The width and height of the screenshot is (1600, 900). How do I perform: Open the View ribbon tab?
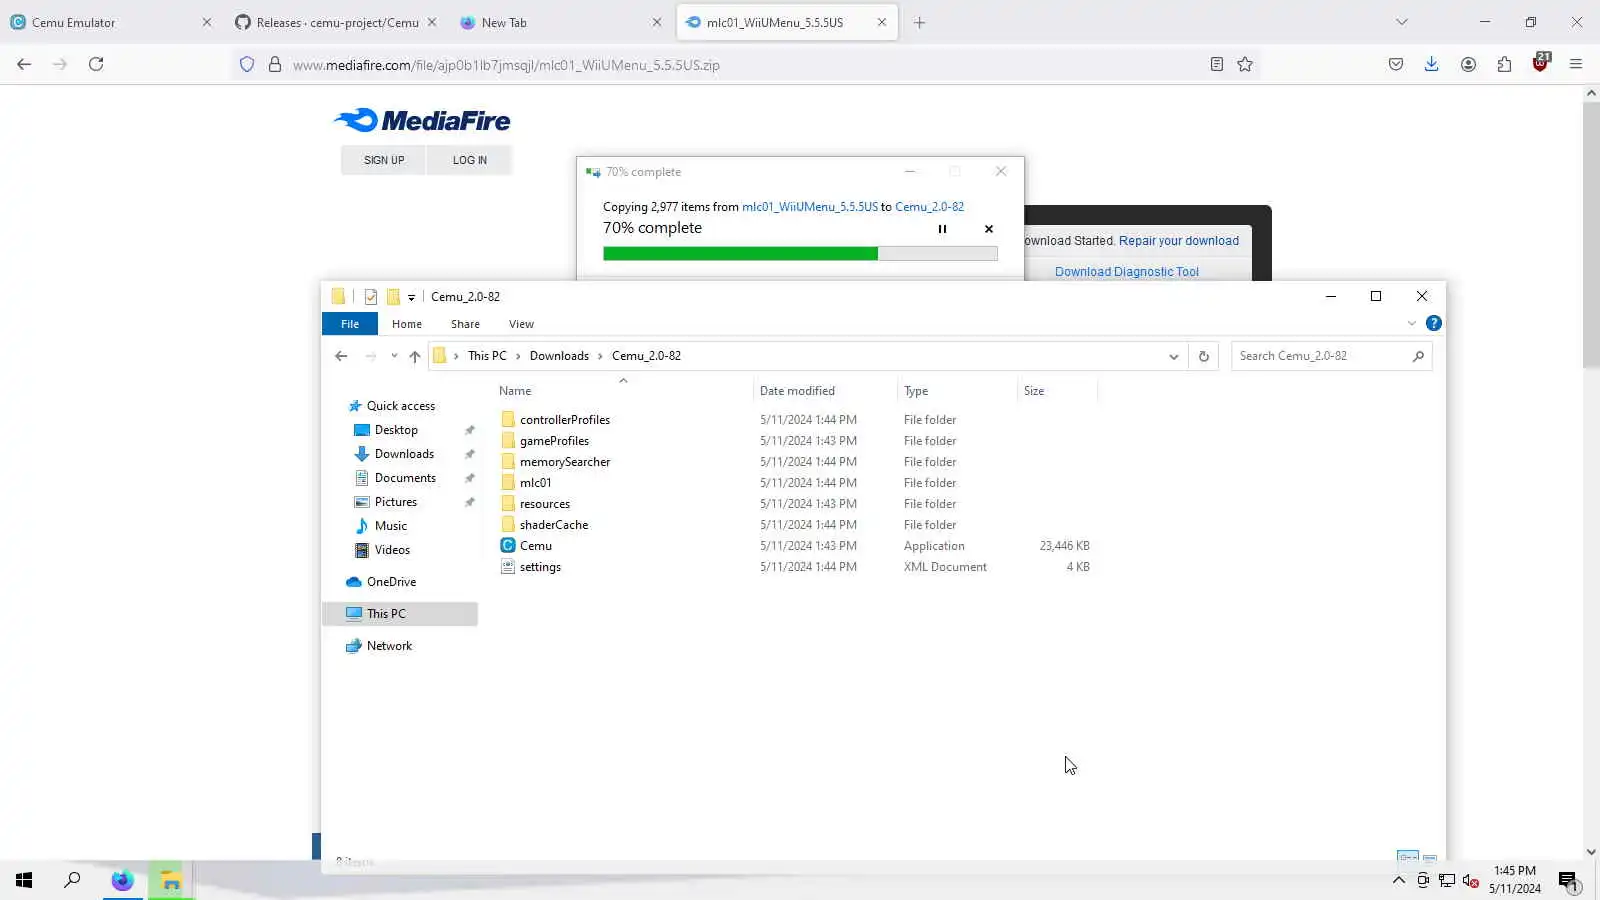(x=521, y=324)
